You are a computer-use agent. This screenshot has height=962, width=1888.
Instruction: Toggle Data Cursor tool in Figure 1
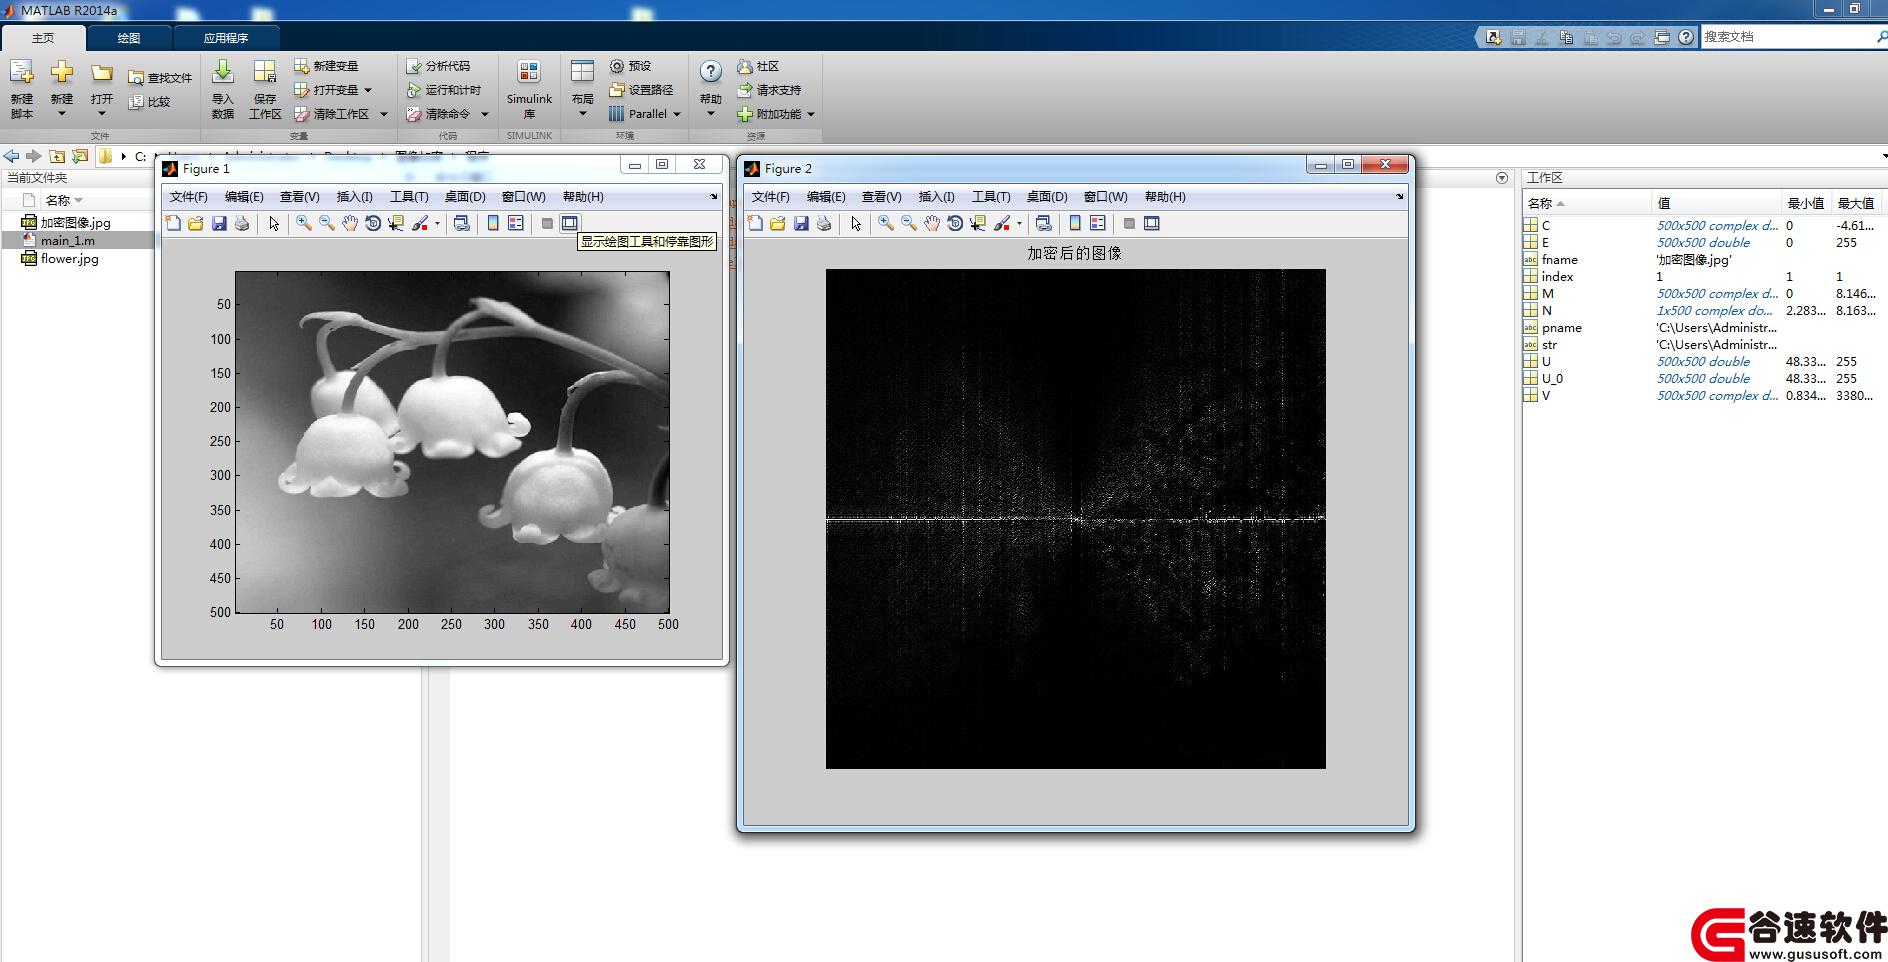click(x=396, y=223)
